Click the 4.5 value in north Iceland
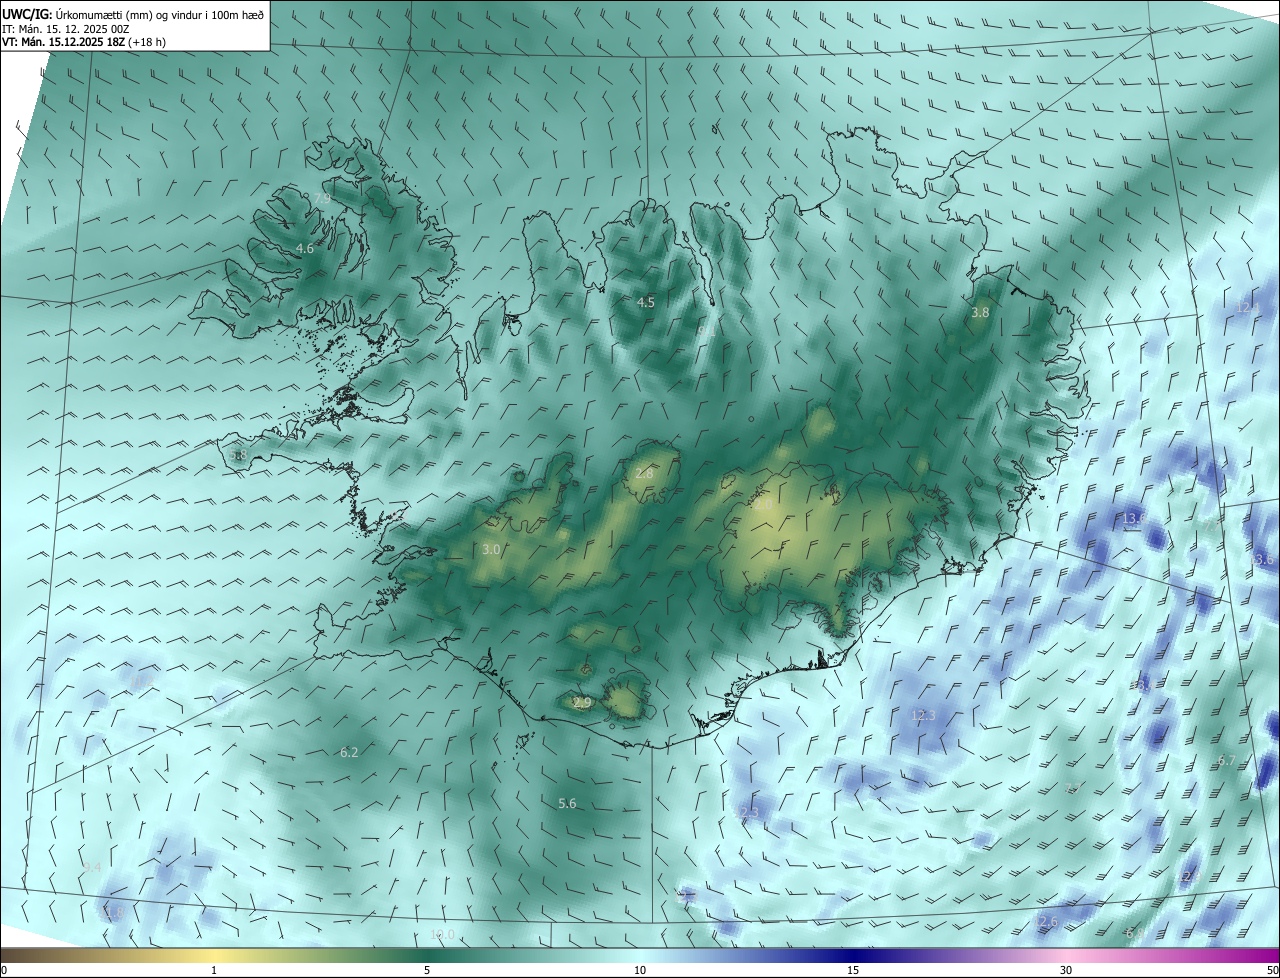The image size is (1280, 978). tap(646, 302)
